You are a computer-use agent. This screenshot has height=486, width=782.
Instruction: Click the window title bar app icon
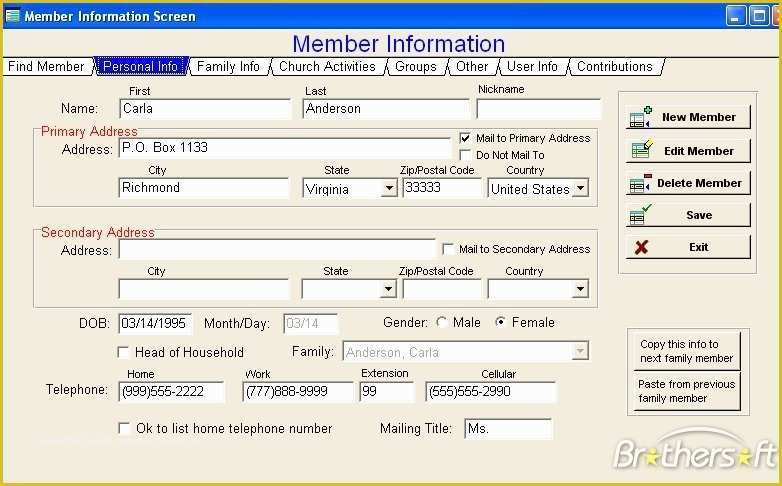click(12, 15)
